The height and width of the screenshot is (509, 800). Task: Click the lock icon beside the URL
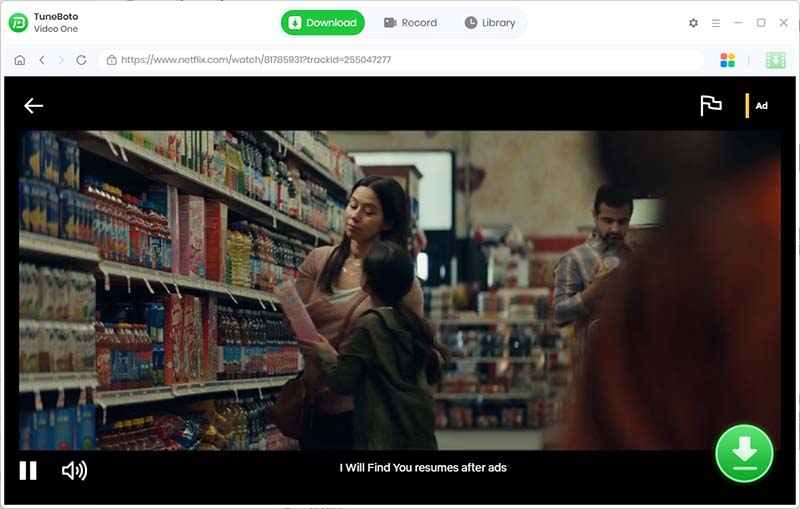(111, 60)
